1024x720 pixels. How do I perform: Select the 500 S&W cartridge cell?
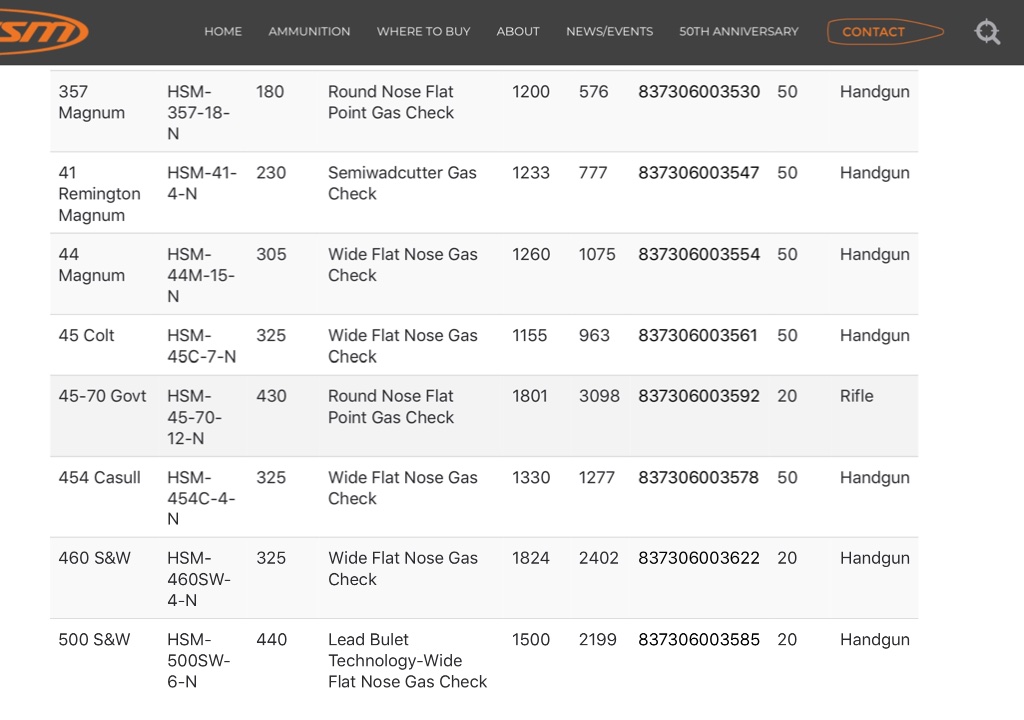(x=94, y=640)
